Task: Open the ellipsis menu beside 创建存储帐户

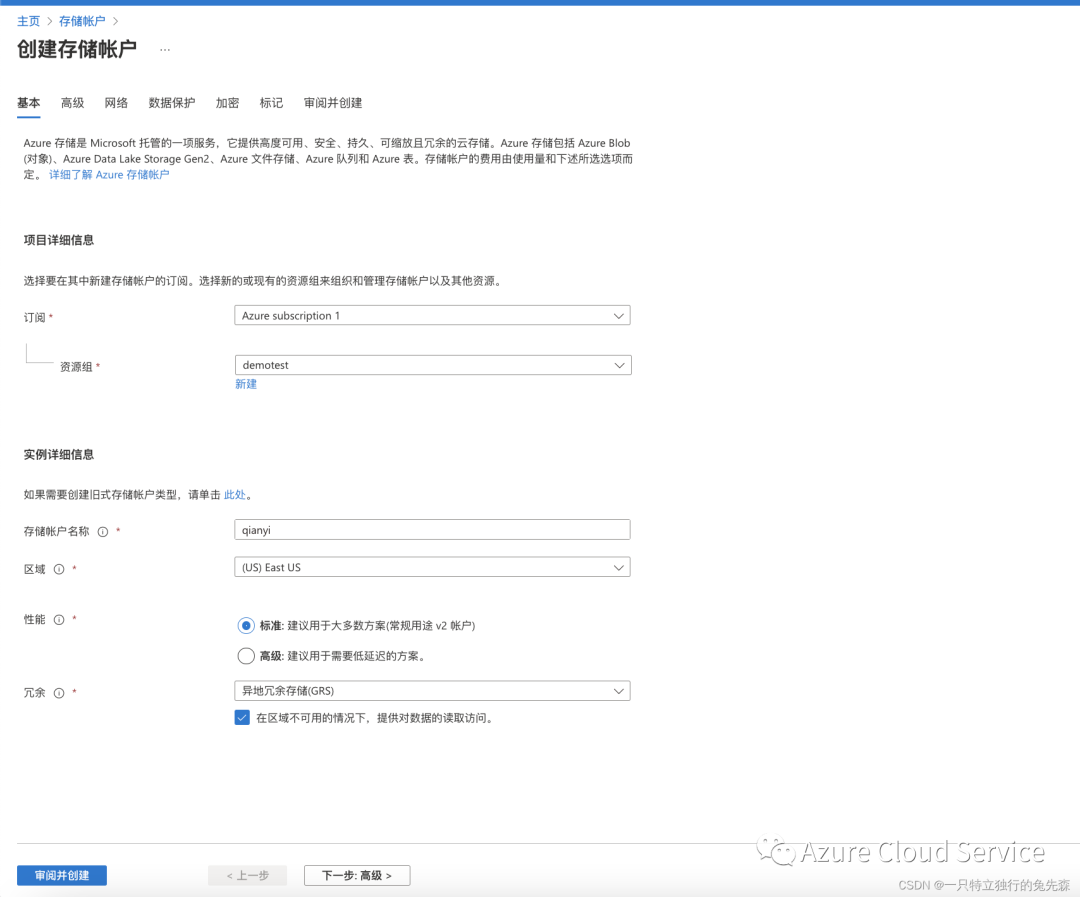Action: click(165, 50)
